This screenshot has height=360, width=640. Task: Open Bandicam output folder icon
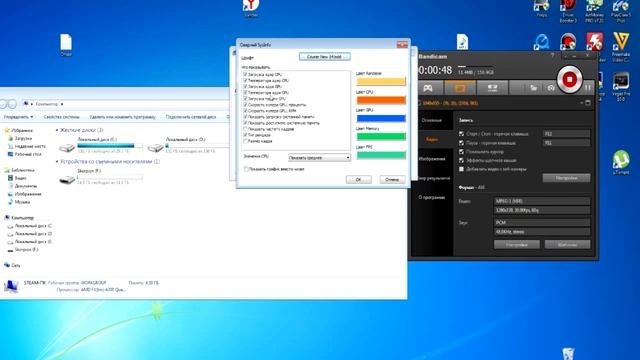533,88
